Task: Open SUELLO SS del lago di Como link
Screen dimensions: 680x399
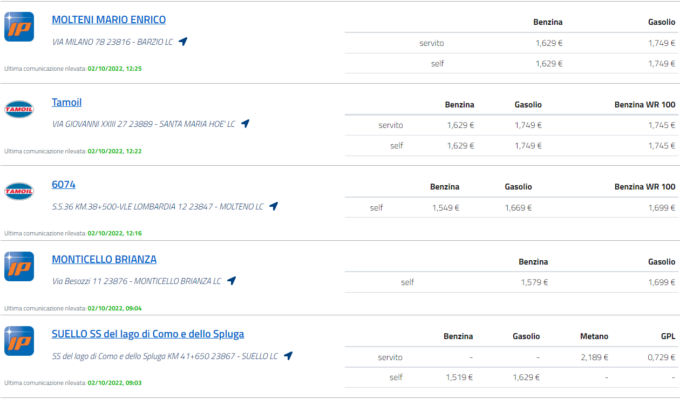Action: pos(147,334)
